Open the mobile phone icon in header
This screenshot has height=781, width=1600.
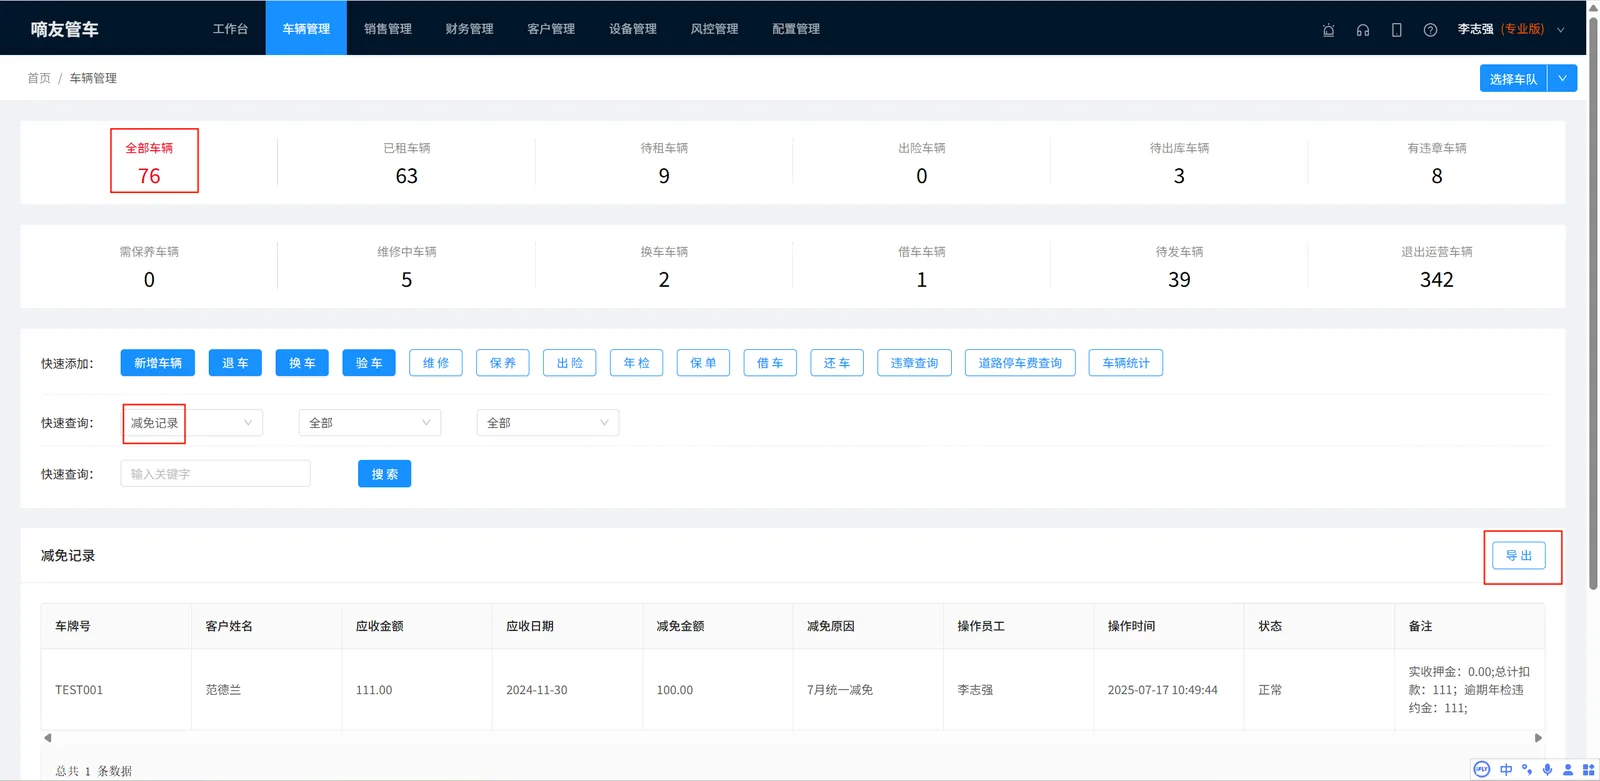pyautogui.click(x=1396, y=30)
